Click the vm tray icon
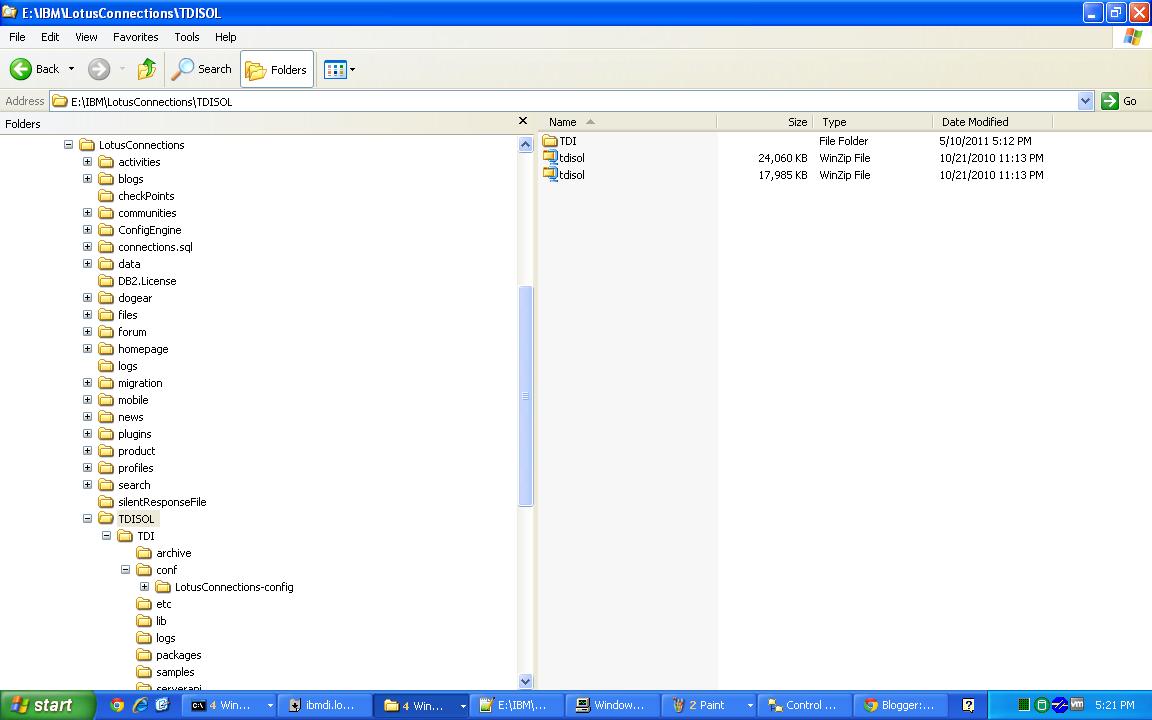This screenshot has height=720, width=1152. tap(1077, 704)
